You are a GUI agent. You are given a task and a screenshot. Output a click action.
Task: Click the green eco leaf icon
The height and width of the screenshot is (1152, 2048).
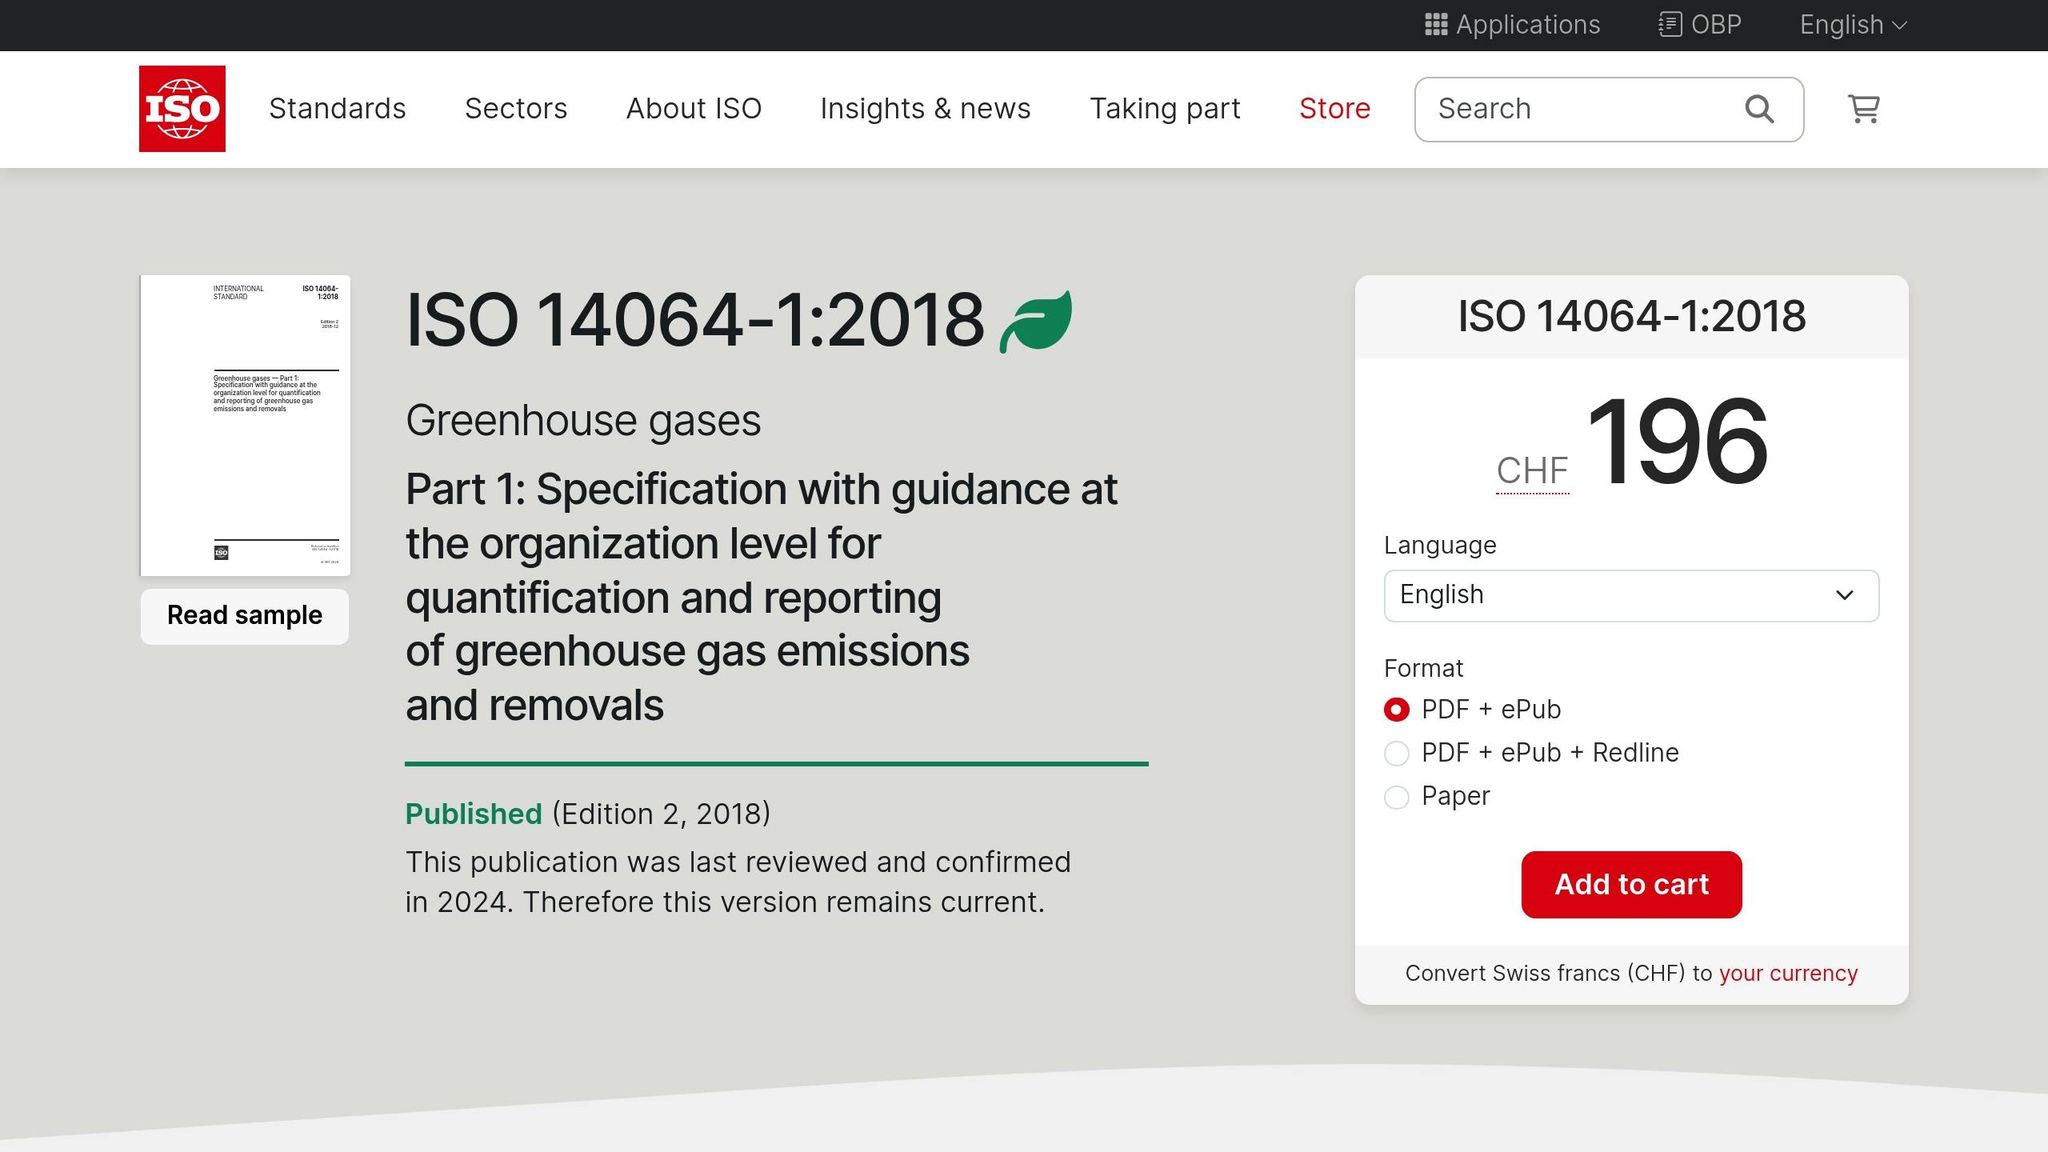[x=1036, y=318]
